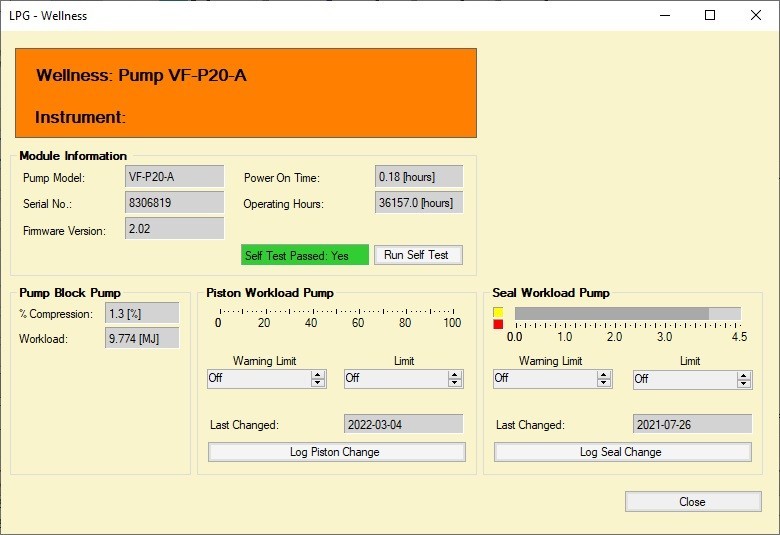
Task: Click the Firmware Version field
Action: 174,229
